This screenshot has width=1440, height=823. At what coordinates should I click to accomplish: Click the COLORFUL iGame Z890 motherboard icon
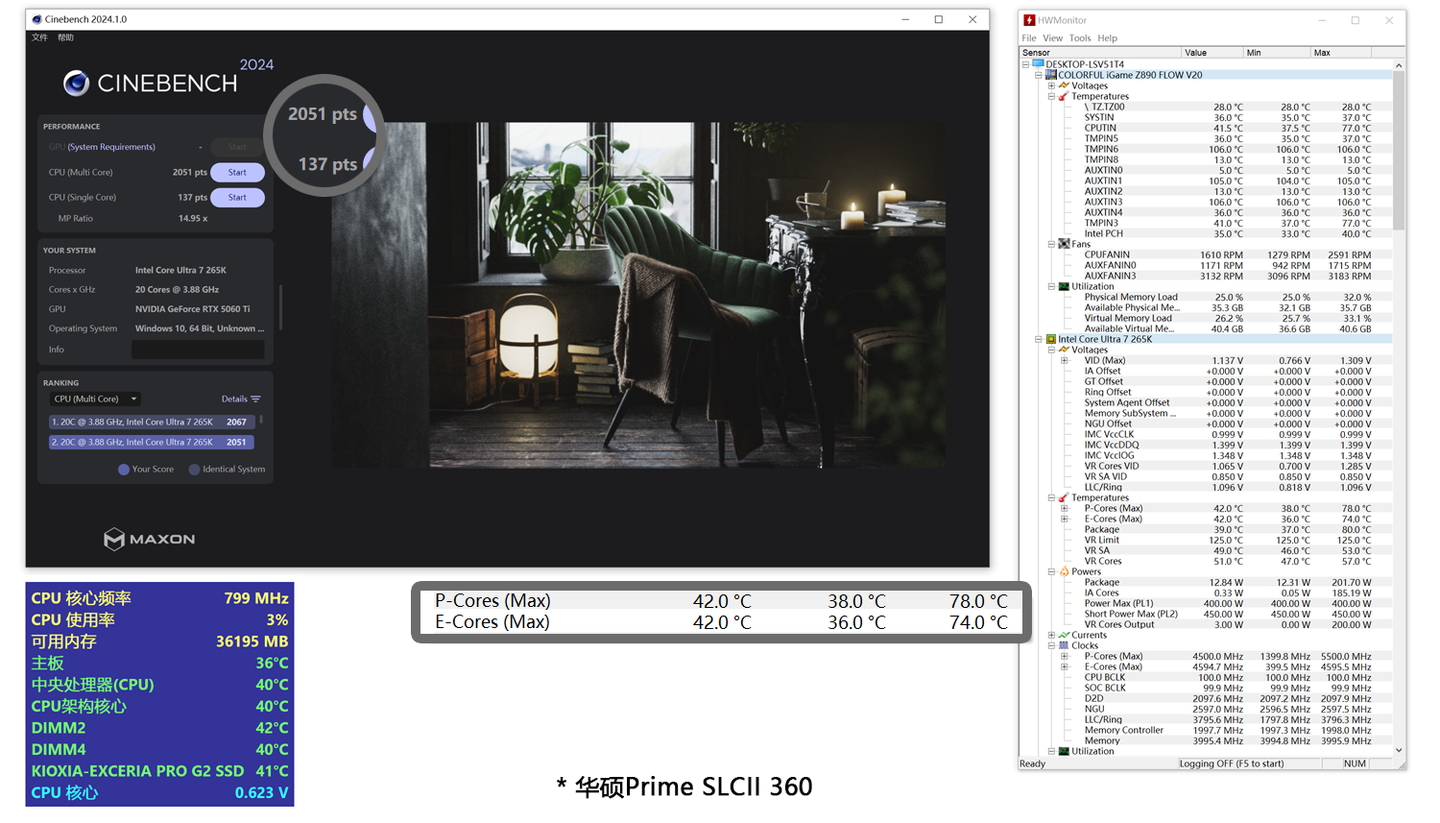pyautogui.click(x=1051, y=75)
